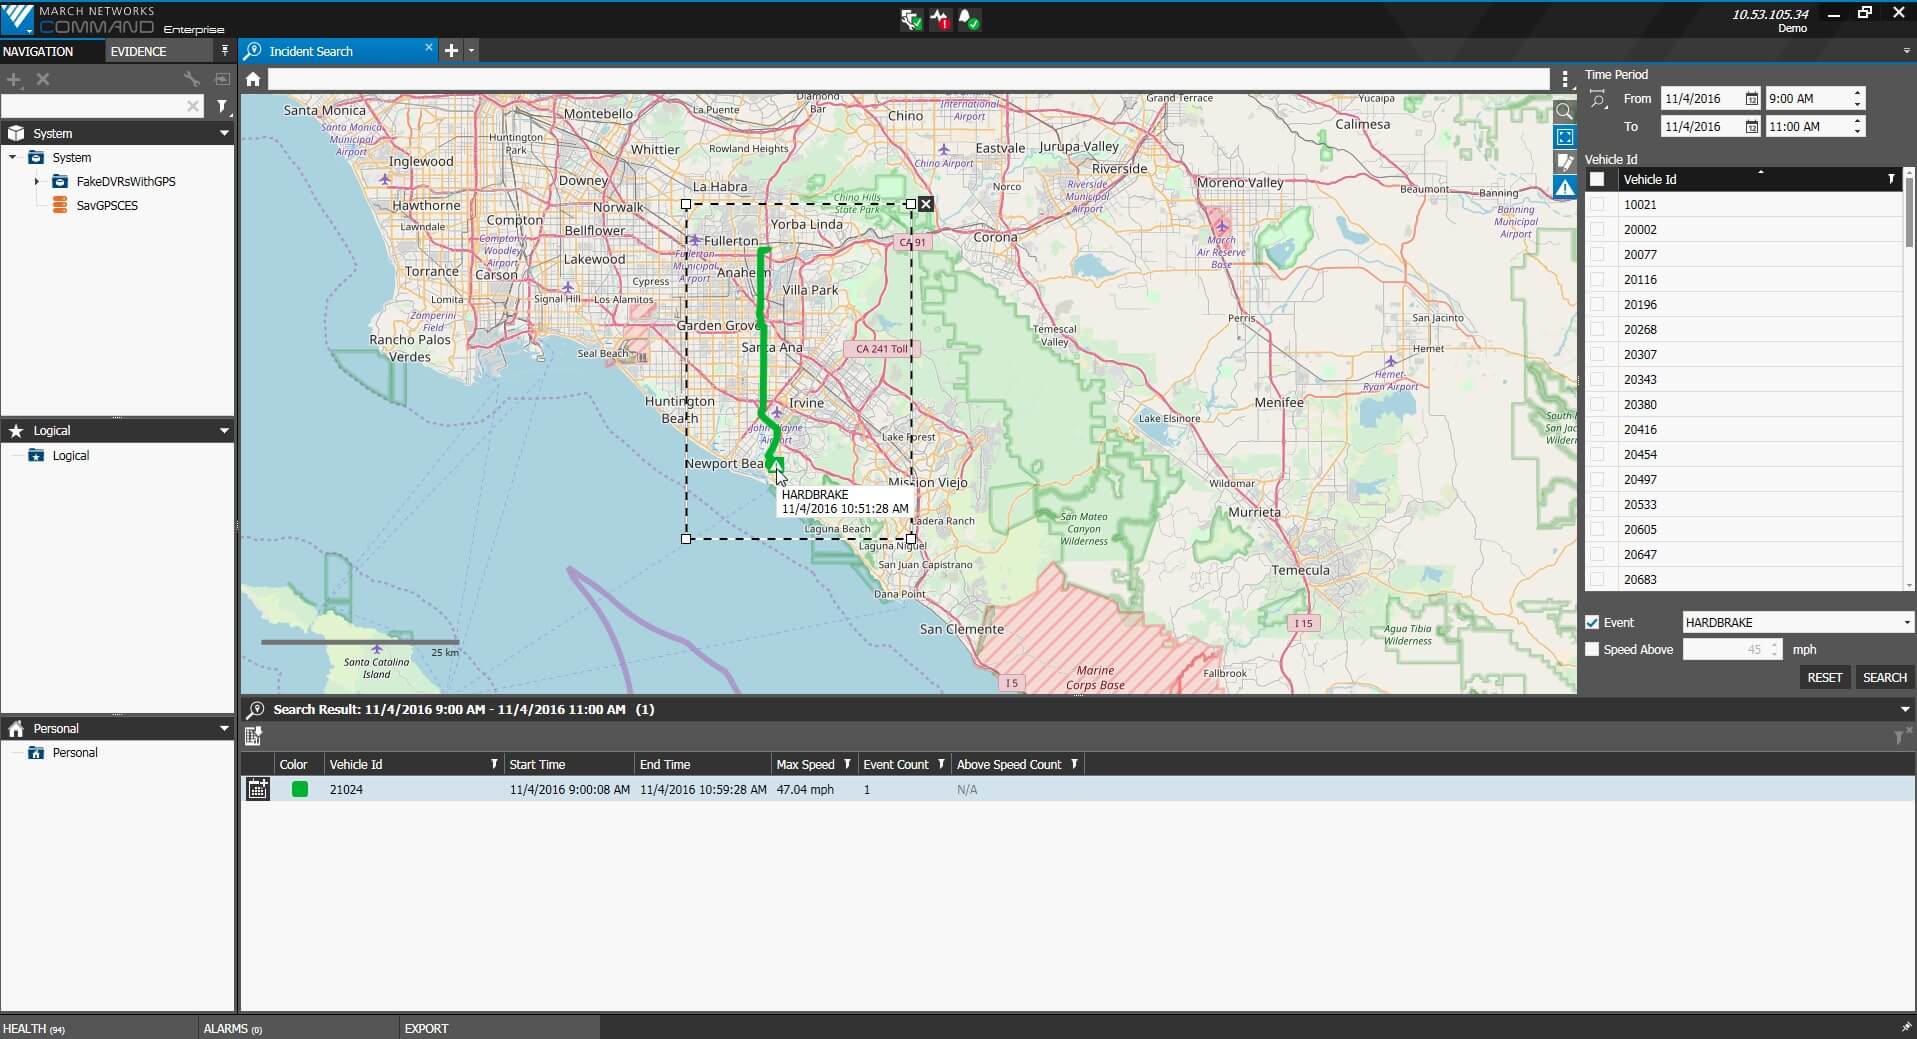
Task: Open the calendar icon in vehicle 21024 row
Action: tap(258, 789)
